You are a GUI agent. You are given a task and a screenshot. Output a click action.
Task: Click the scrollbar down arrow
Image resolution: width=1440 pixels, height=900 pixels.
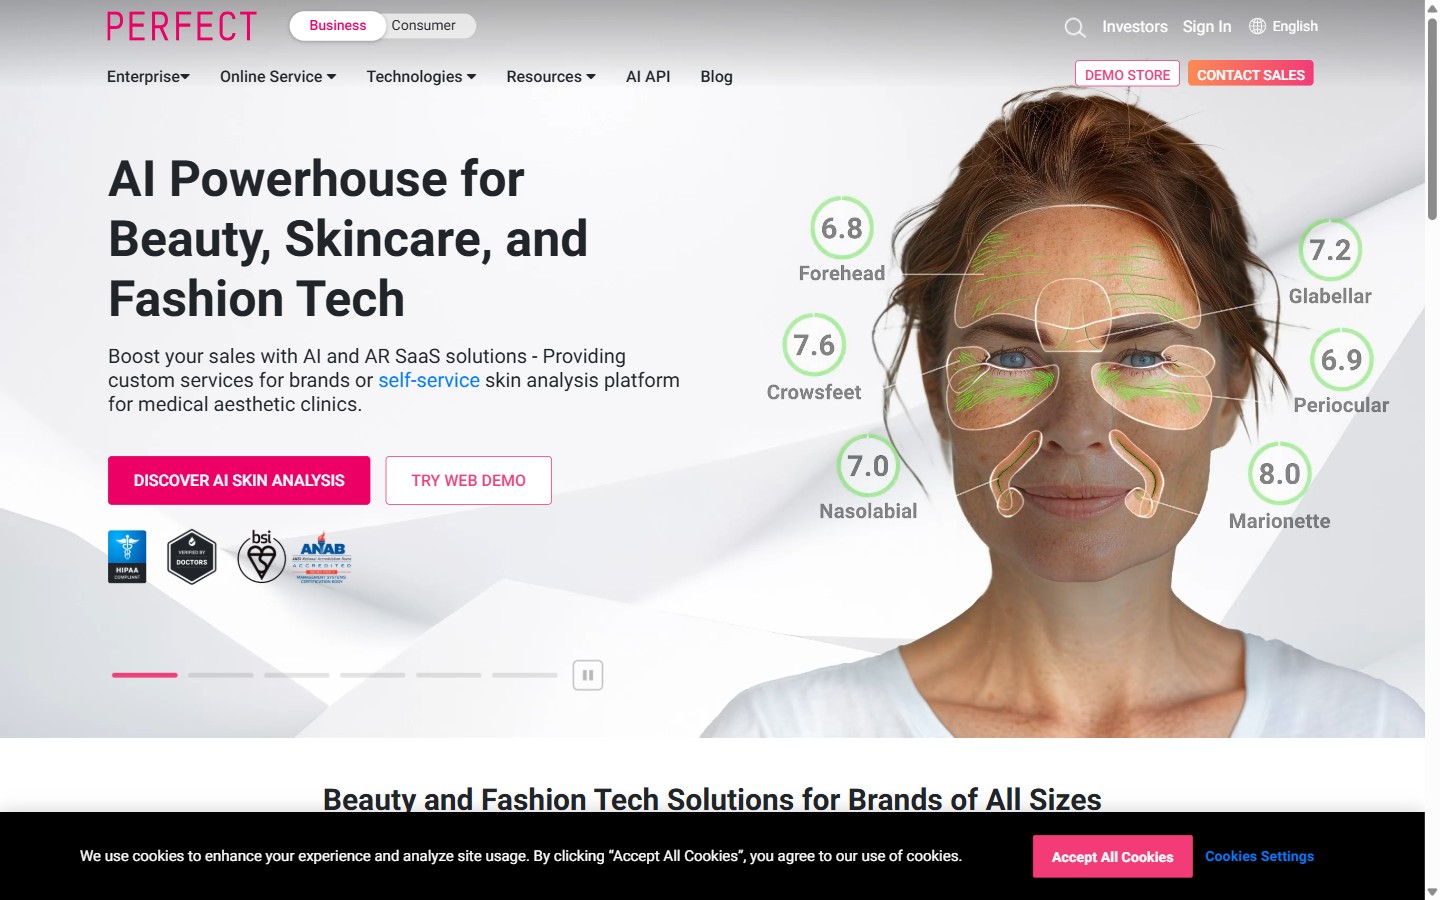[x=1432, y=892]
